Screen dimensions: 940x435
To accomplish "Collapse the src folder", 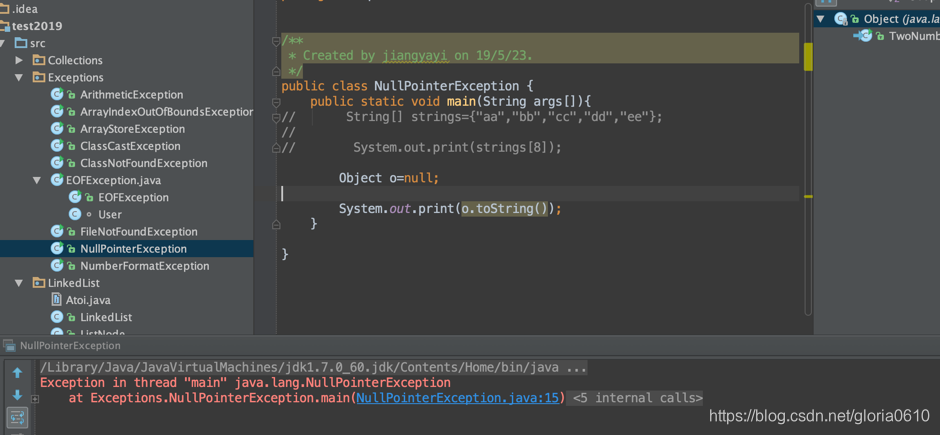I will tap(4, 43).
